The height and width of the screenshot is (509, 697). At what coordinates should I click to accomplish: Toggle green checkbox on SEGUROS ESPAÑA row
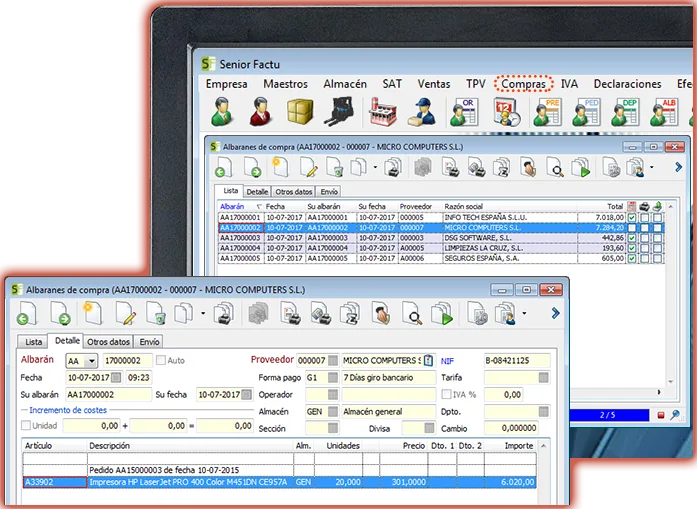tap(632, 258)
